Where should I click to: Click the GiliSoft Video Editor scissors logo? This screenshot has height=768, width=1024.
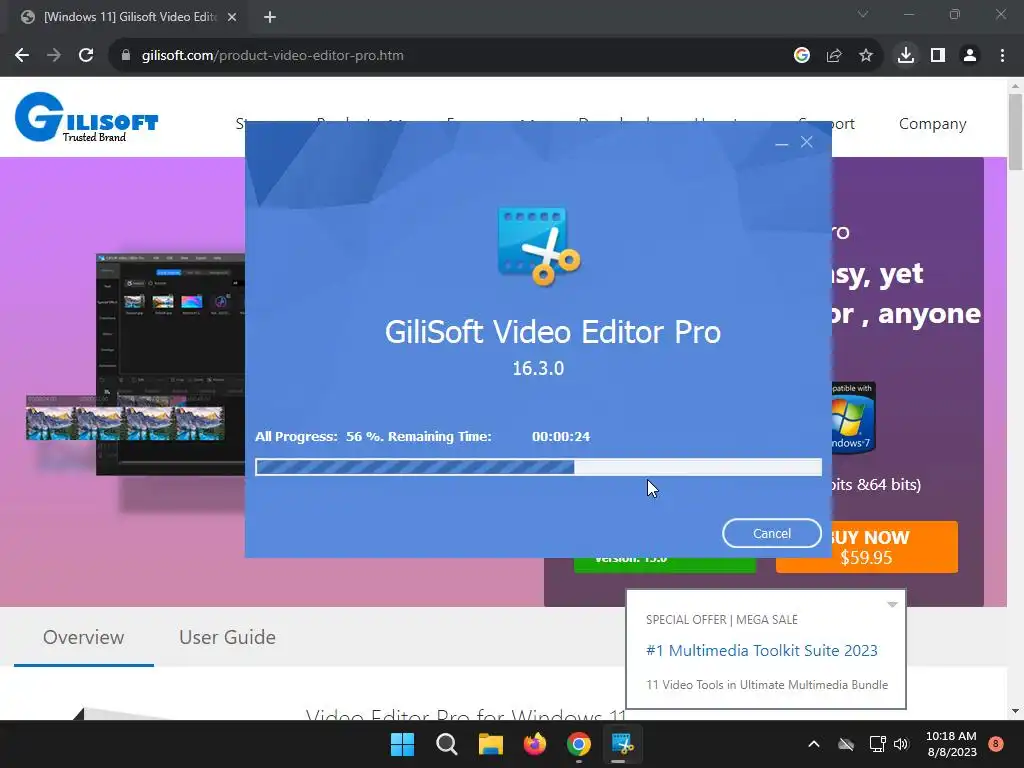click(x=539, y=247)
